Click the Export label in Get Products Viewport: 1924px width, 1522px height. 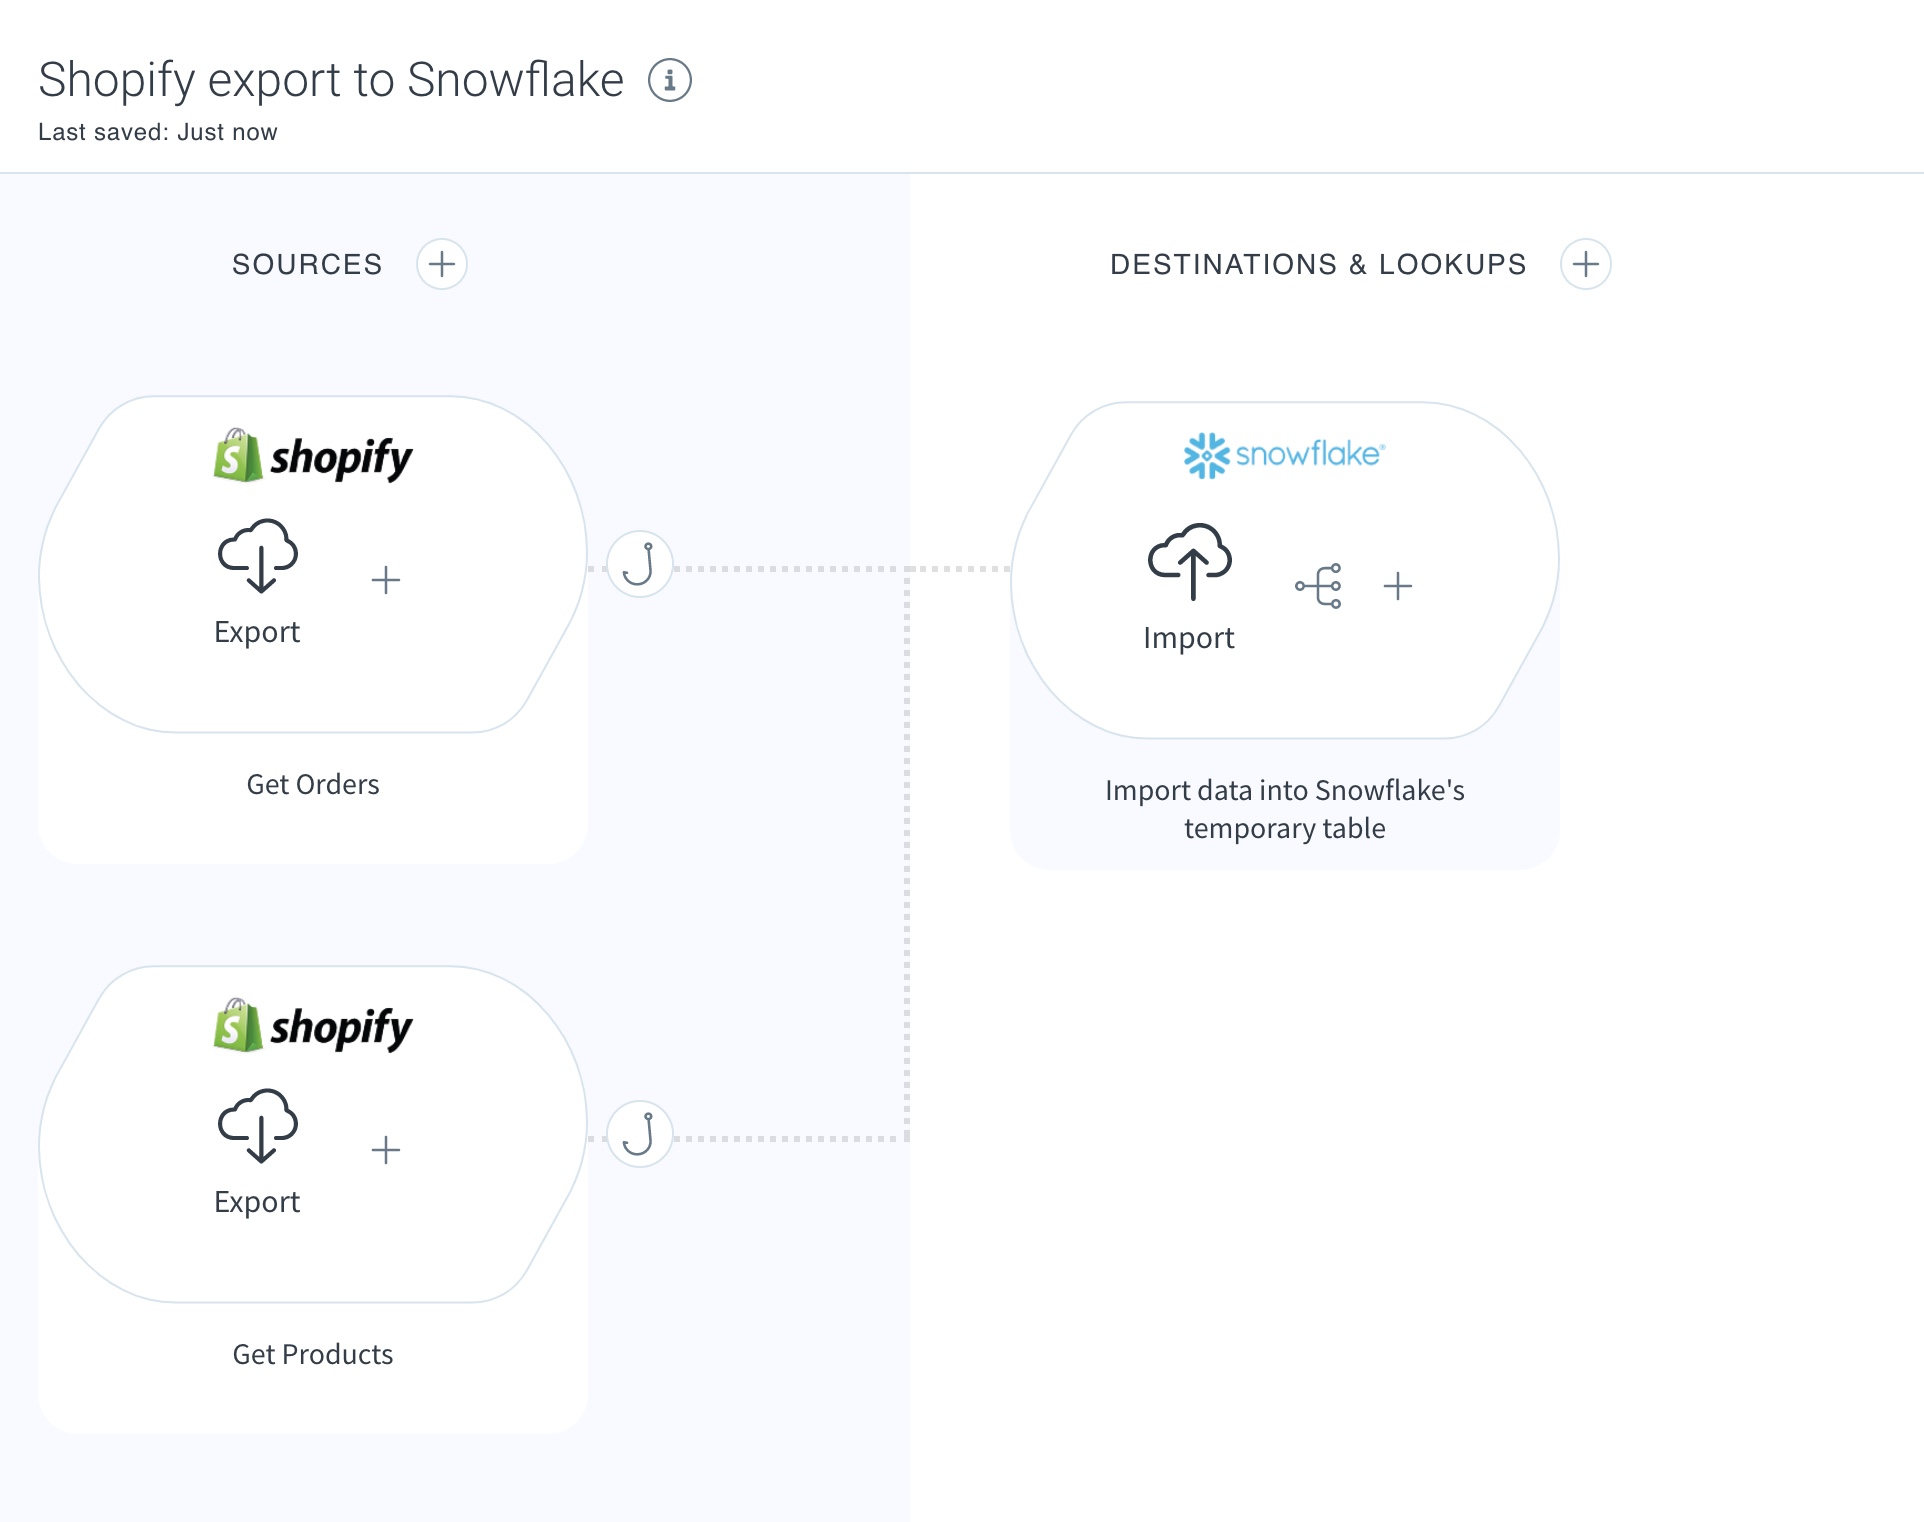pyautogui.click(x=257, y=1202)
